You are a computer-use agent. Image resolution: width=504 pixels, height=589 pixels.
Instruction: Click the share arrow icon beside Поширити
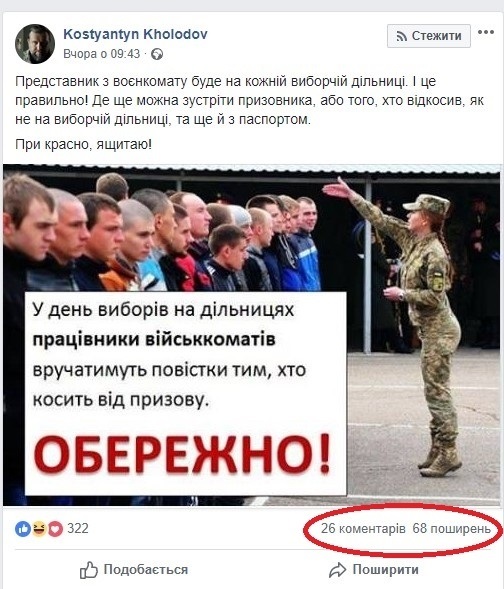pos(337,570)
